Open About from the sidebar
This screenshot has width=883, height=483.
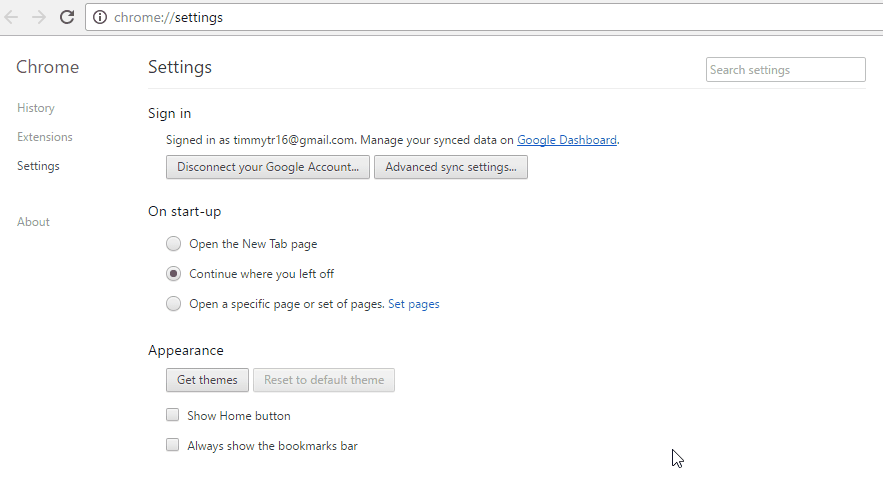[x=33, y=222]
